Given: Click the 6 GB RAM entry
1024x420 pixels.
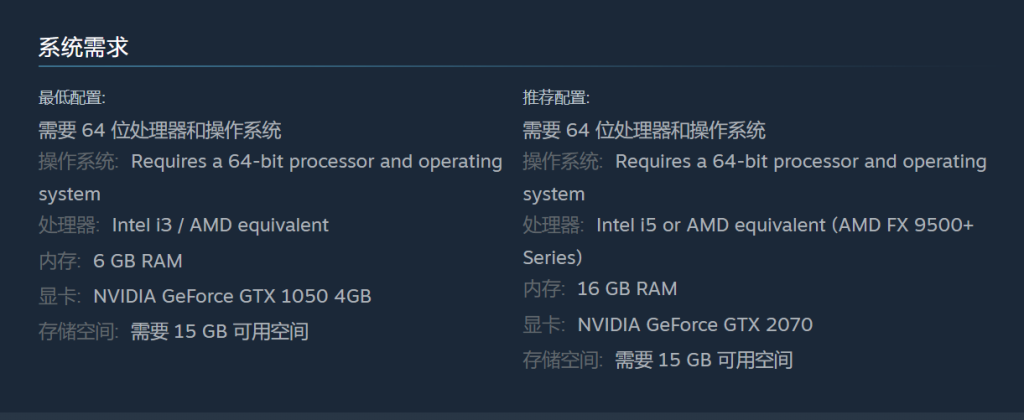Looking at the screenshot, I should pos(138,261).
